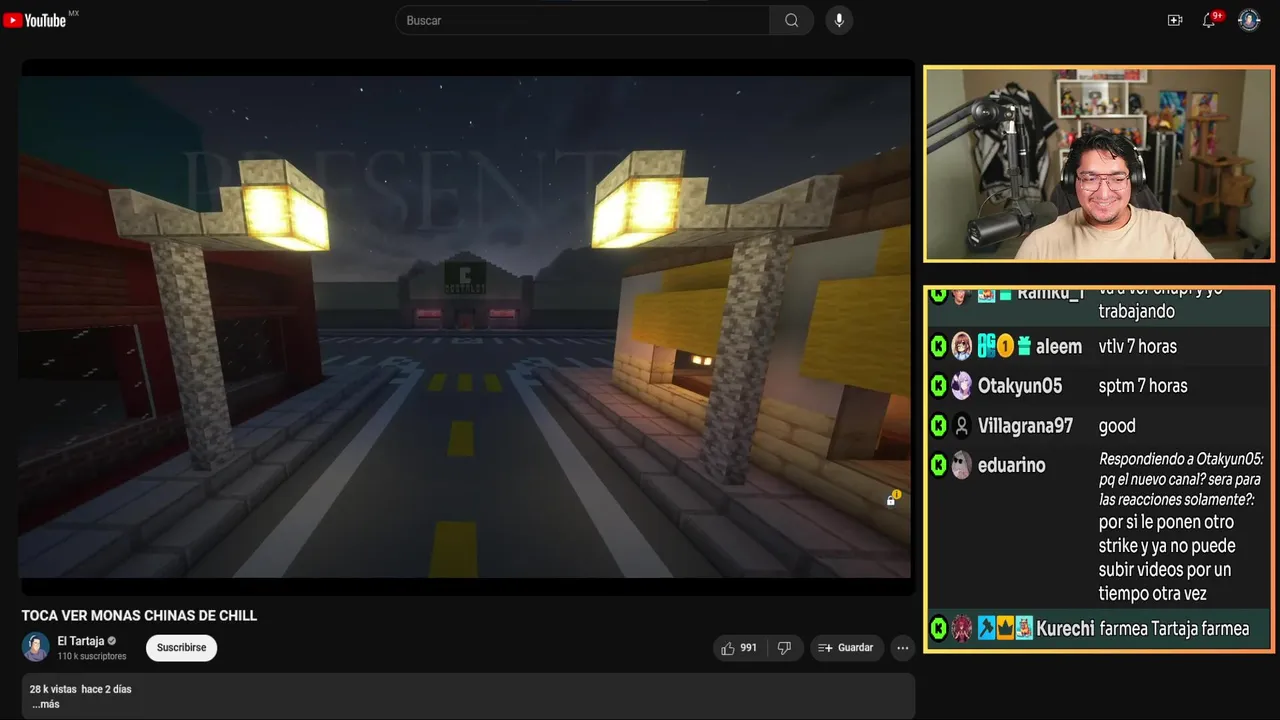Click Otakyun05 username in chat
The height and width of the screenshot is (720, 1280).
[1020, 386]
